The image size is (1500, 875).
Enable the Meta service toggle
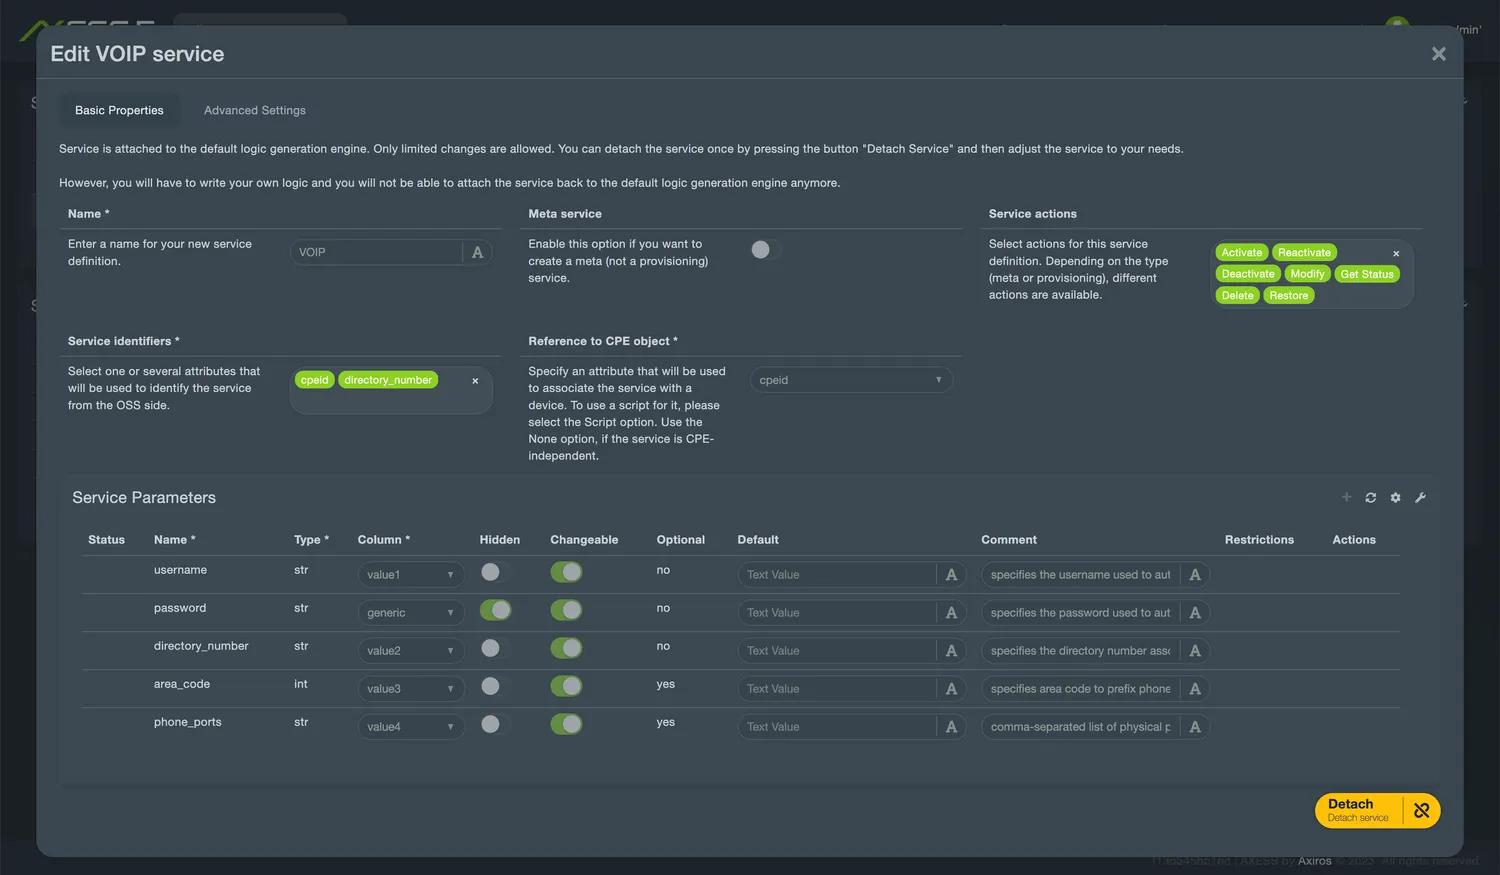coord(763,249)
